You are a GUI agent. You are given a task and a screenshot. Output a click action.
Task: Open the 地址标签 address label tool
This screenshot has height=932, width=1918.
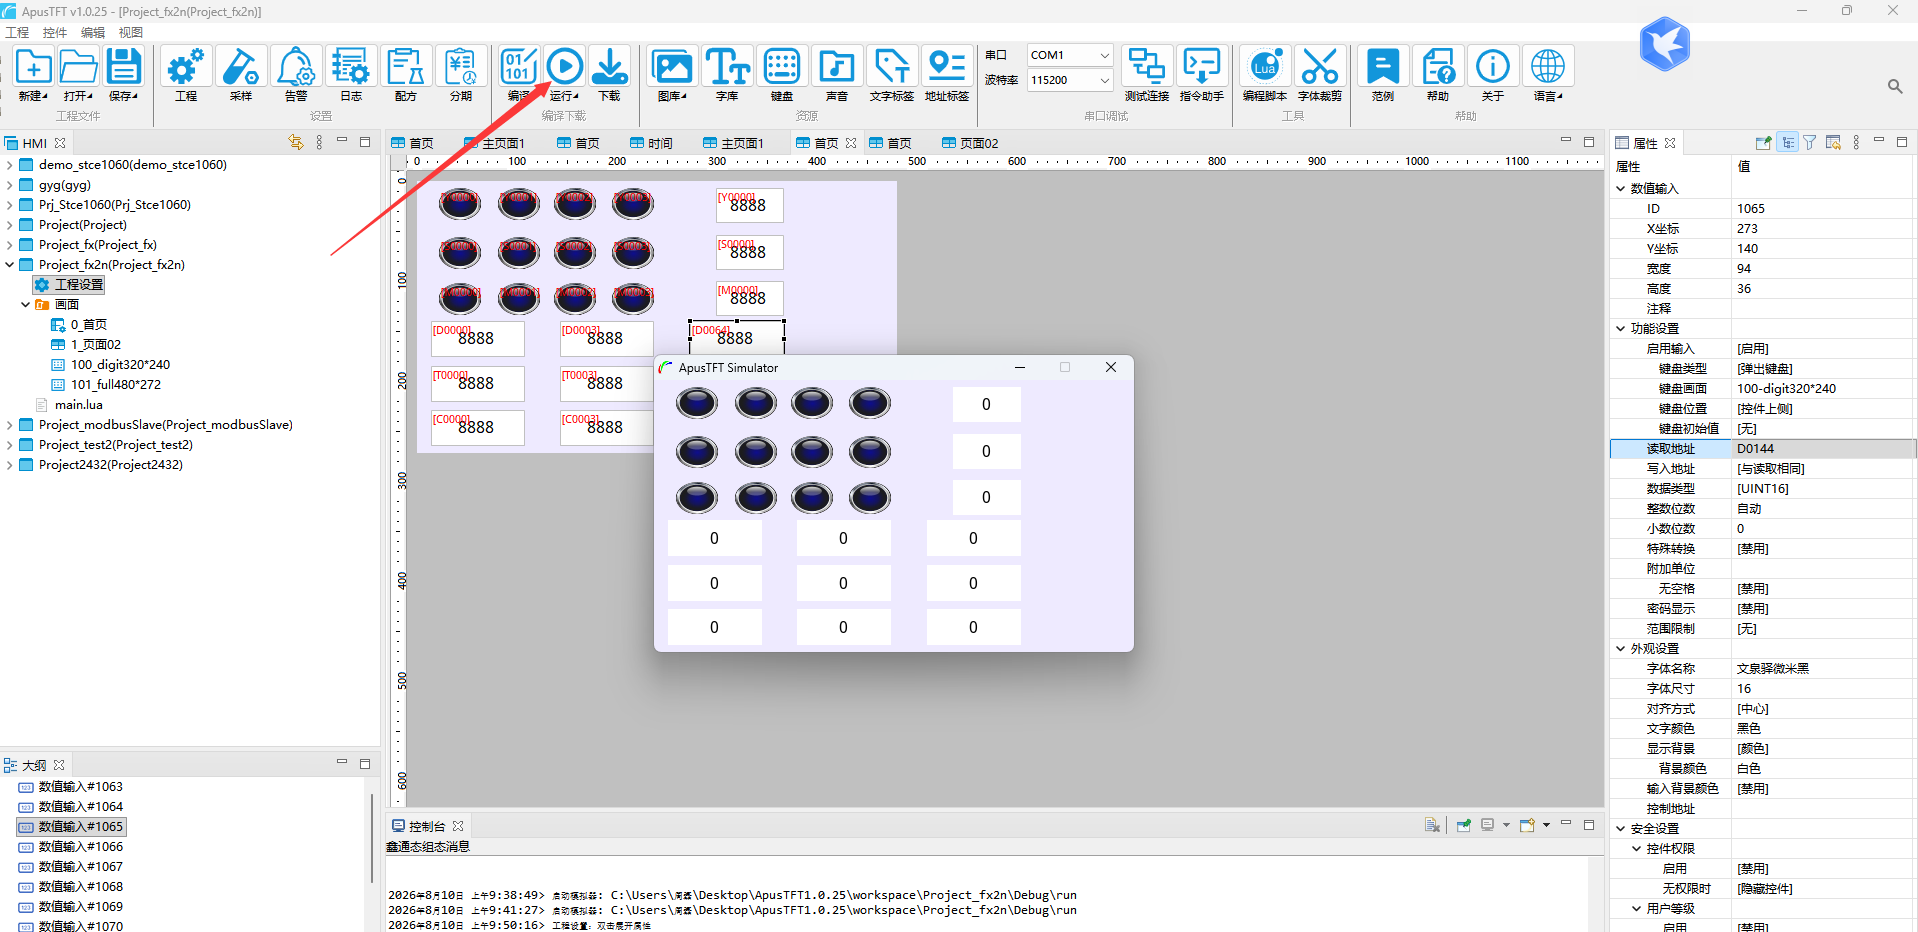pyautogui.click(x=947, y=75)
